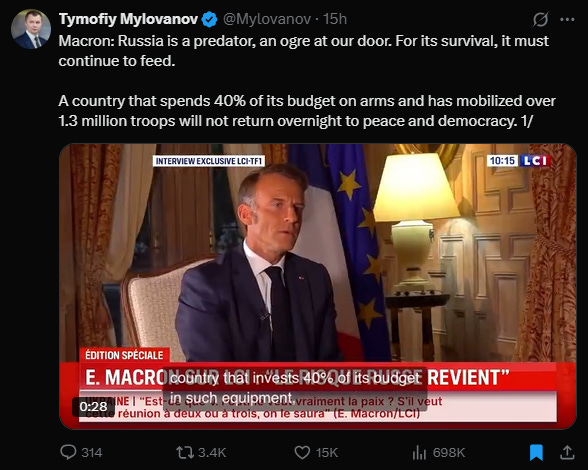The height and width of the screenshot is (470, 588).
Task: View analytics showing 698K views
Action: point(438,452)
